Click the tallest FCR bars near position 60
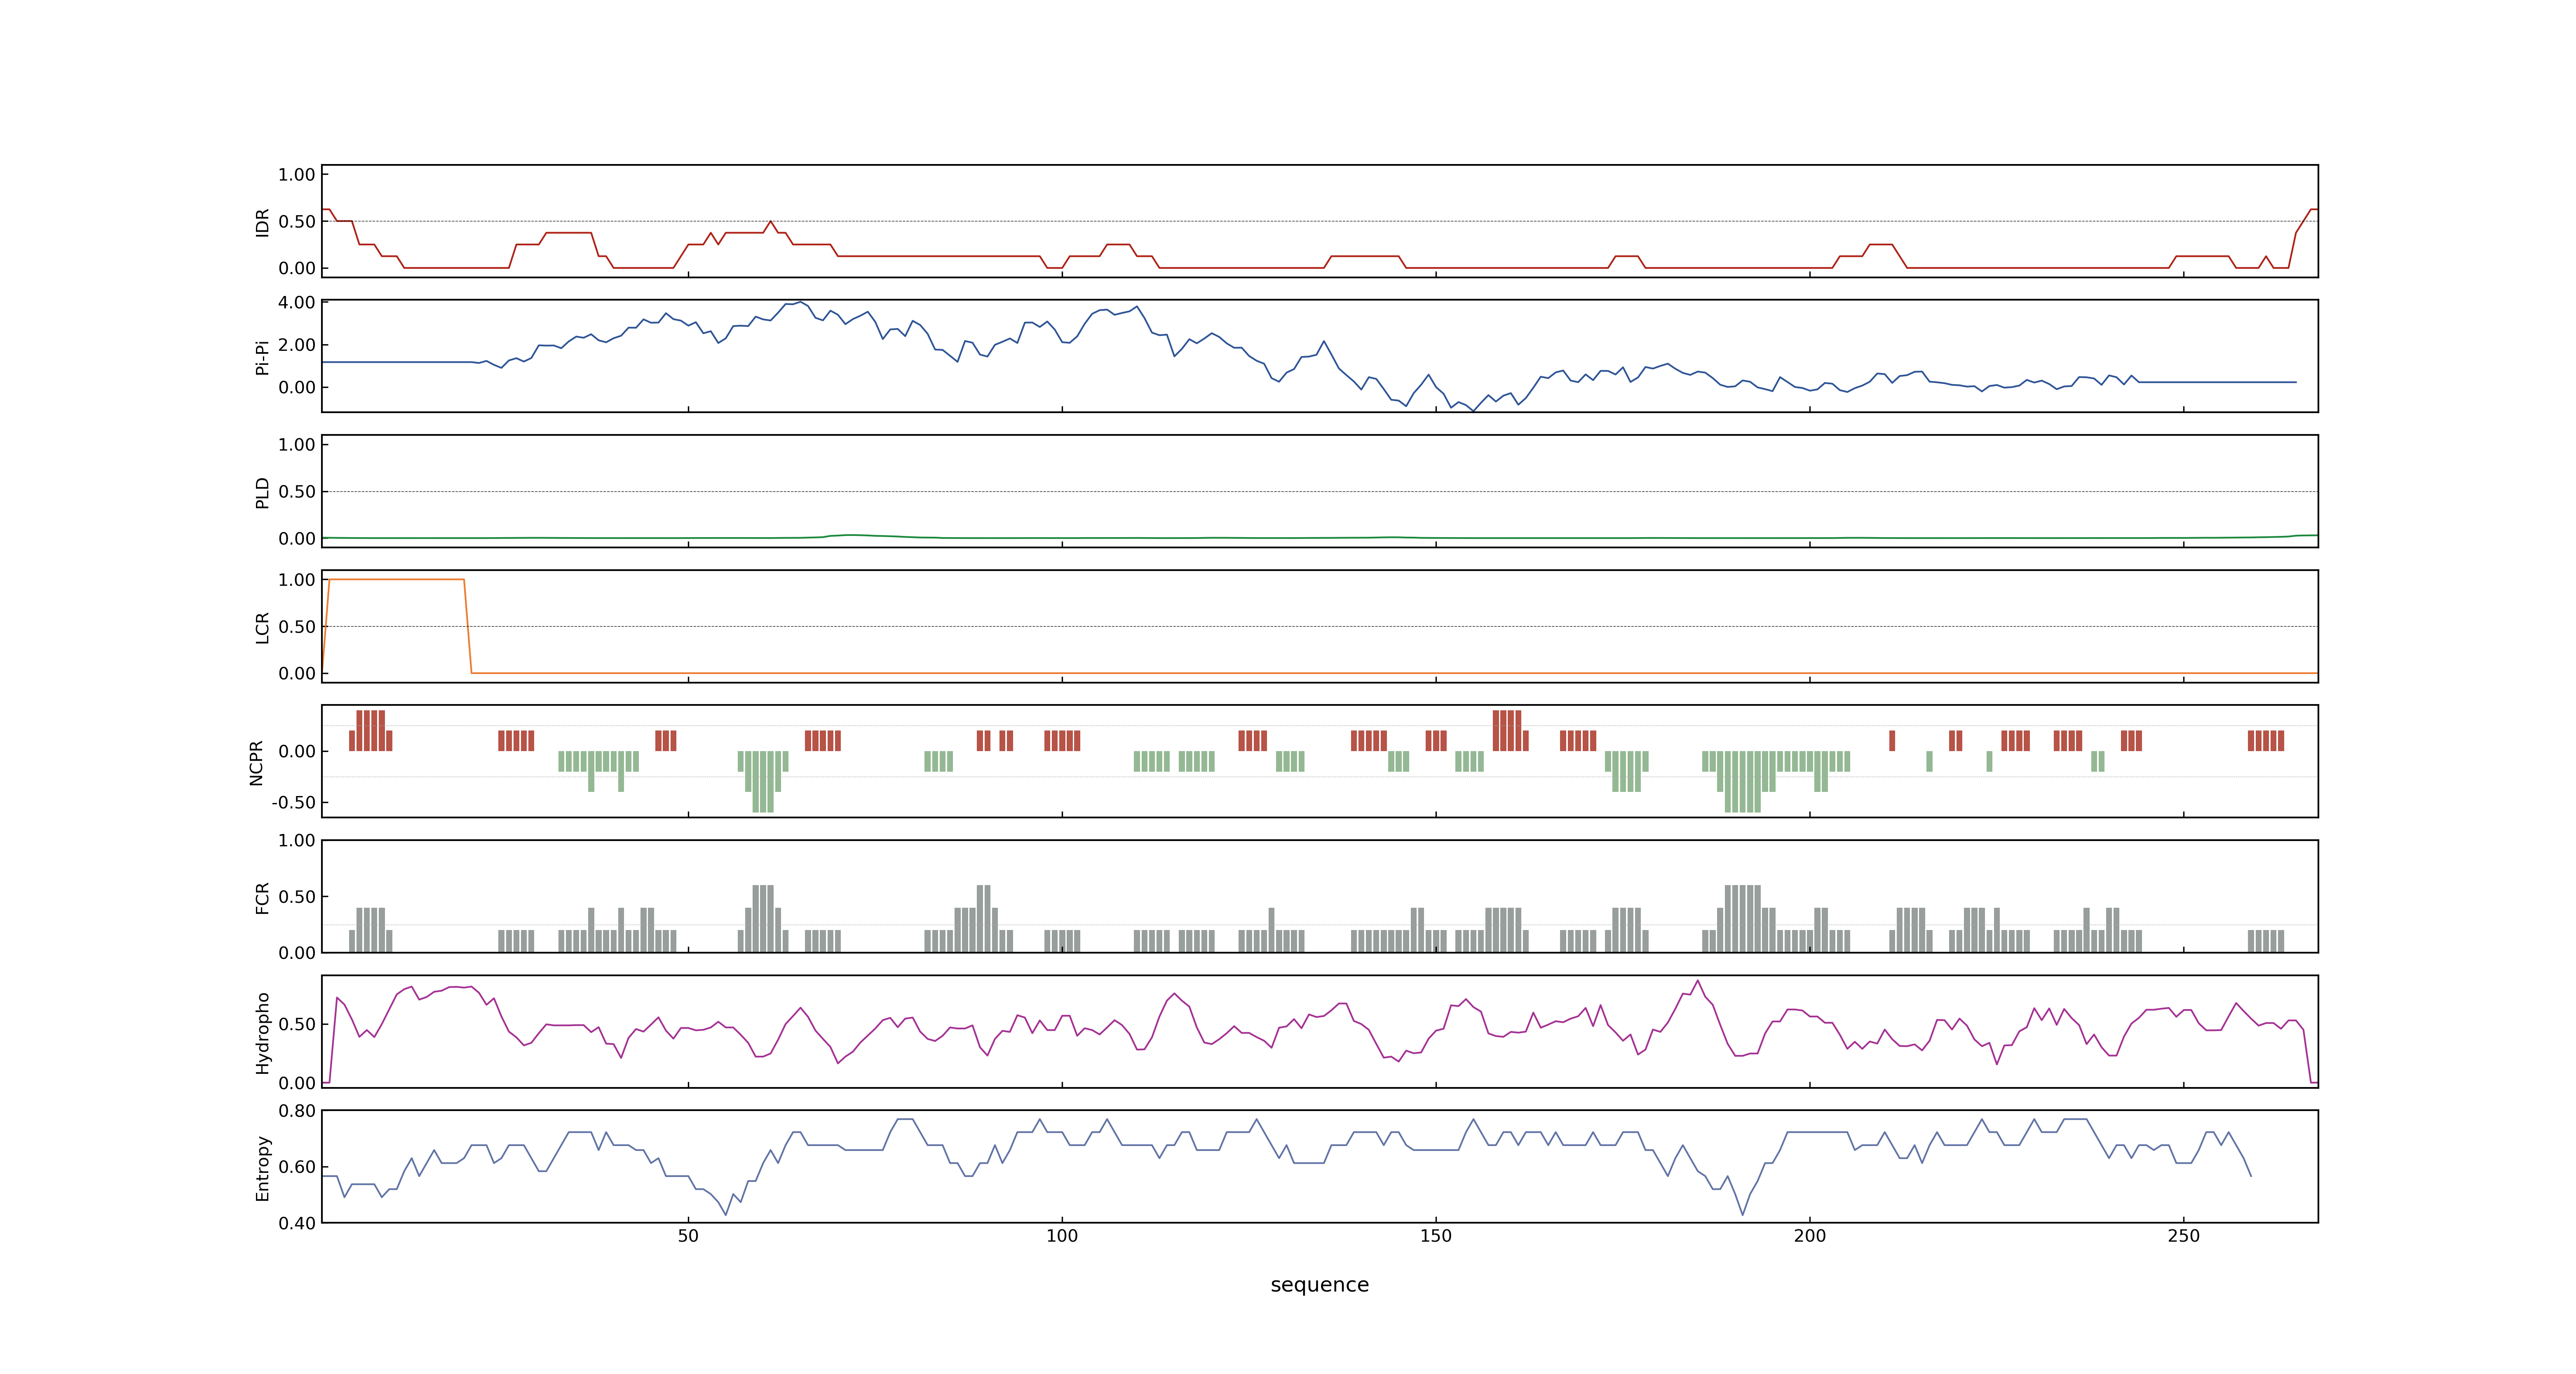Viewport: 2576px width, 1374px height. pyautogui.click(x=763, y=918)
